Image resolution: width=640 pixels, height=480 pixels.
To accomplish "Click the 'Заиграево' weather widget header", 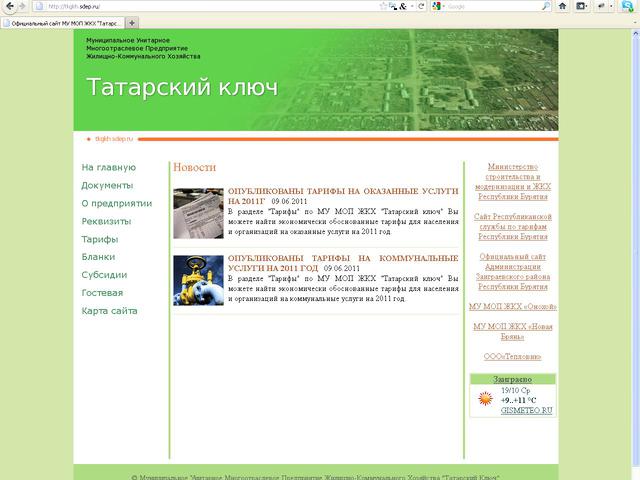I will [513, 379].
